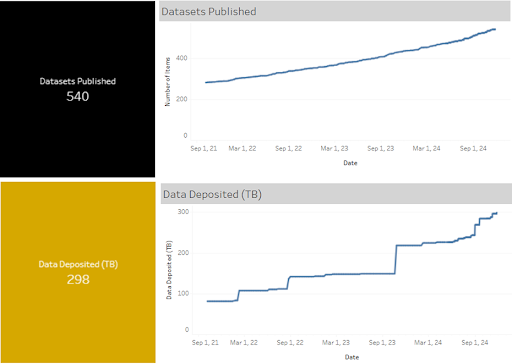Click the black Datasets Published 540 tile
This screenshot has height=364, width=512.
(77, 89)
